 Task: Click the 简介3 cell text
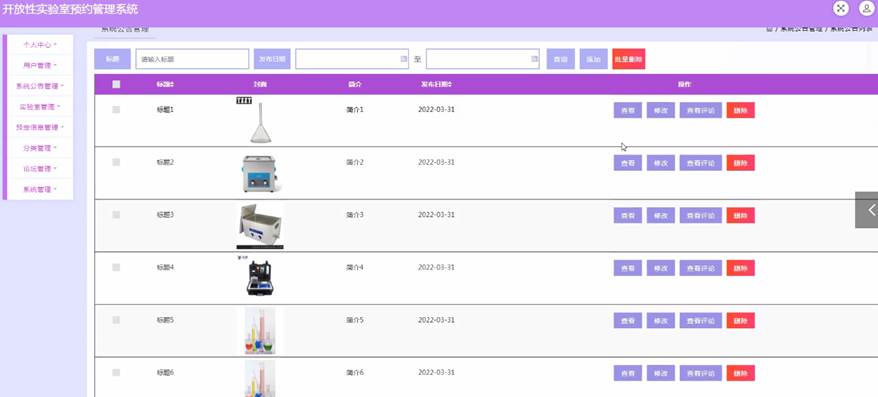pos(355,215)
